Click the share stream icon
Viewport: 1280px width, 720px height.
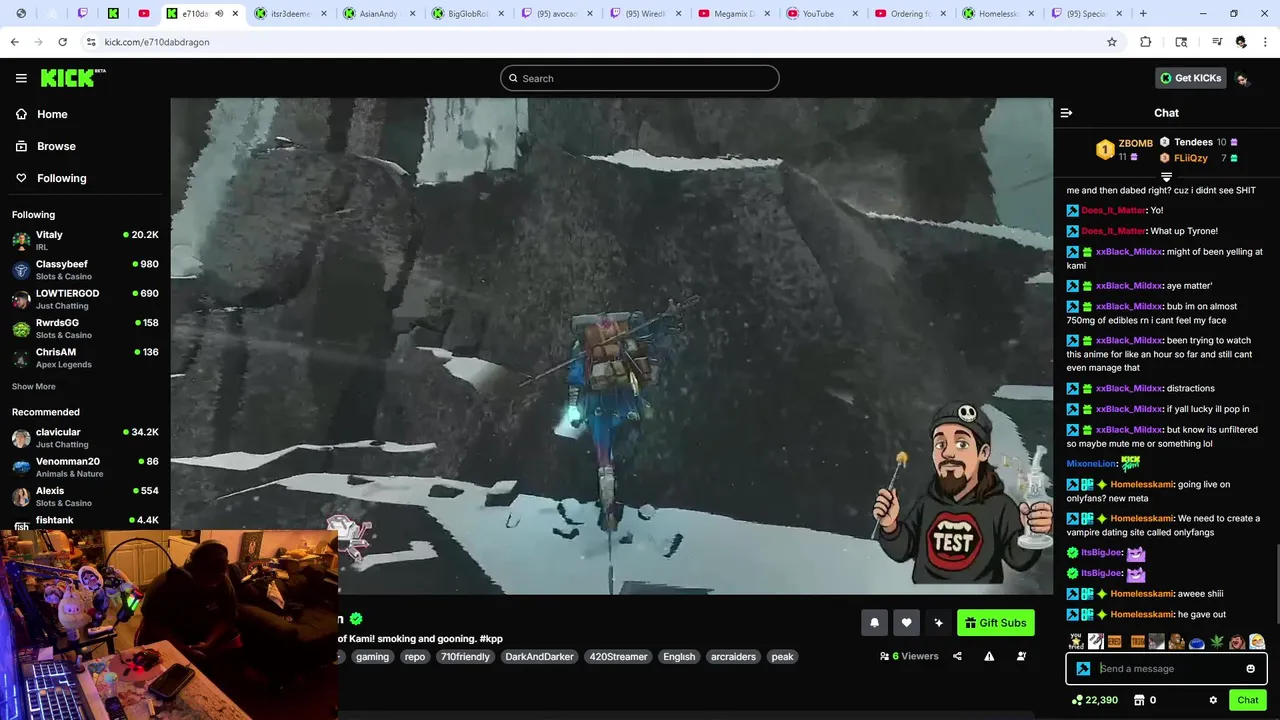coord(957,656)
